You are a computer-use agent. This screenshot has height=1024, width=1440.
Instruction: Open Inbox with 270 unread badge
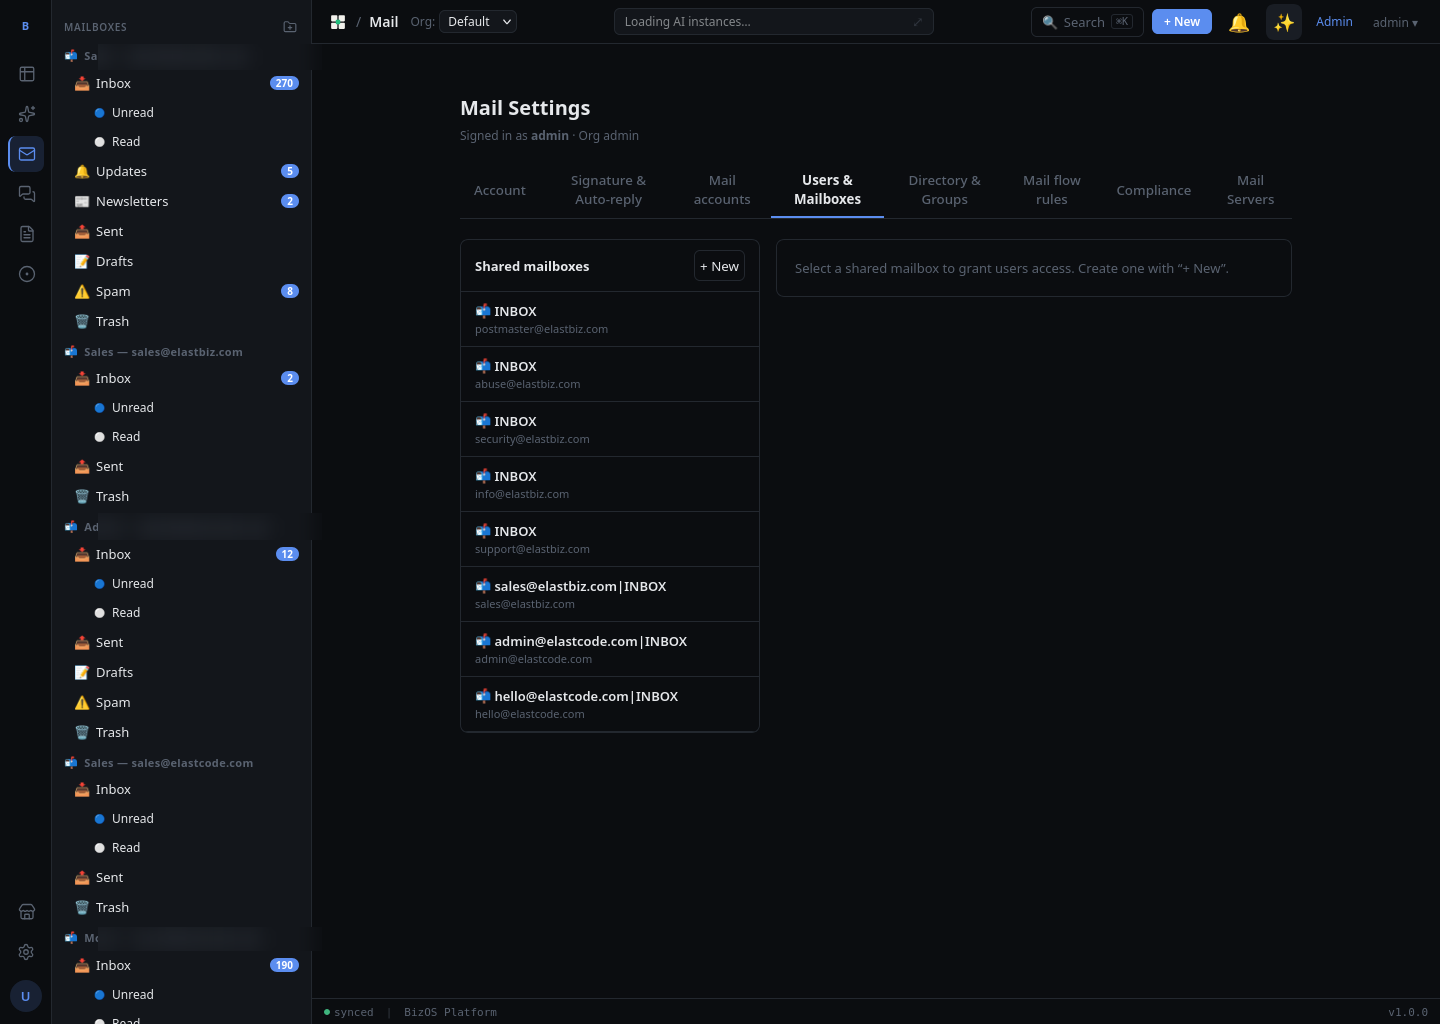[x=181, y=83]
